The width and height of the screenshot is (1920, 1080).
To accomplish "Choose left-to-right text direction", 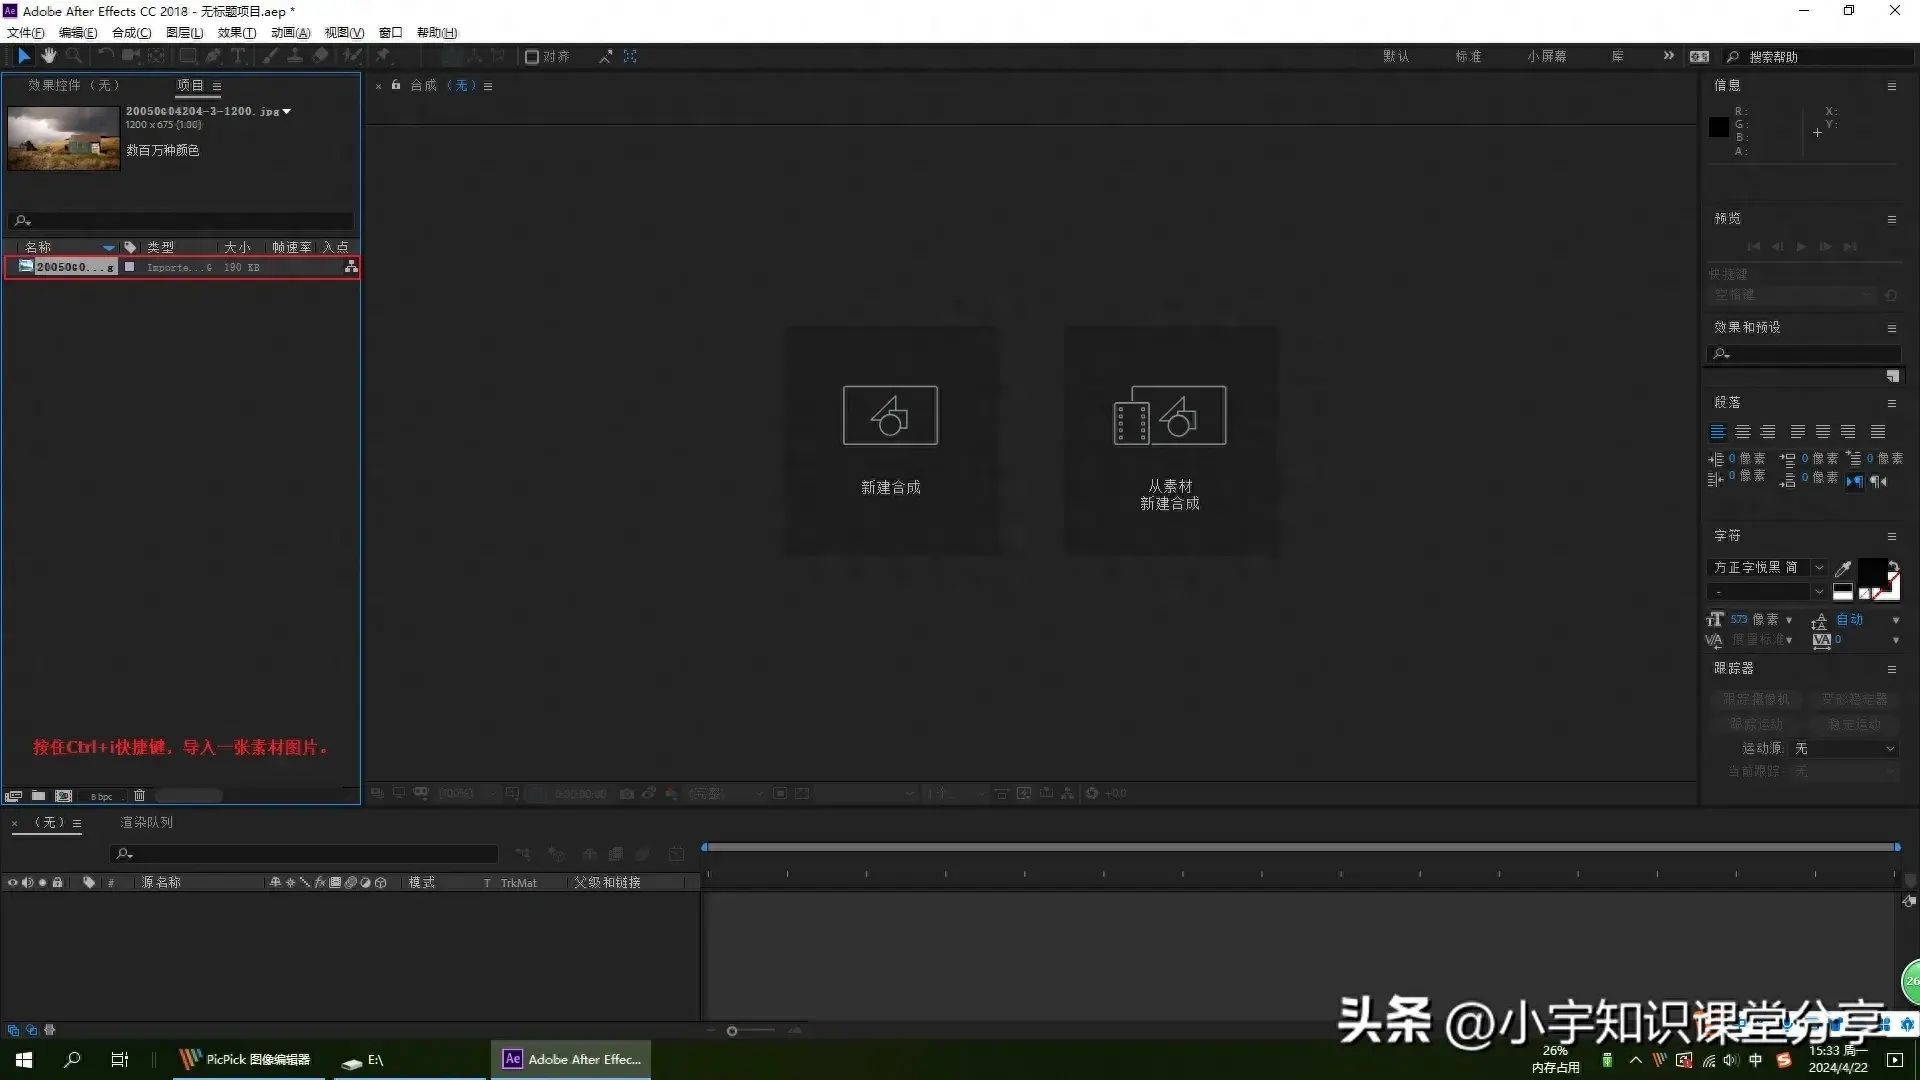I will point(1855,481).
